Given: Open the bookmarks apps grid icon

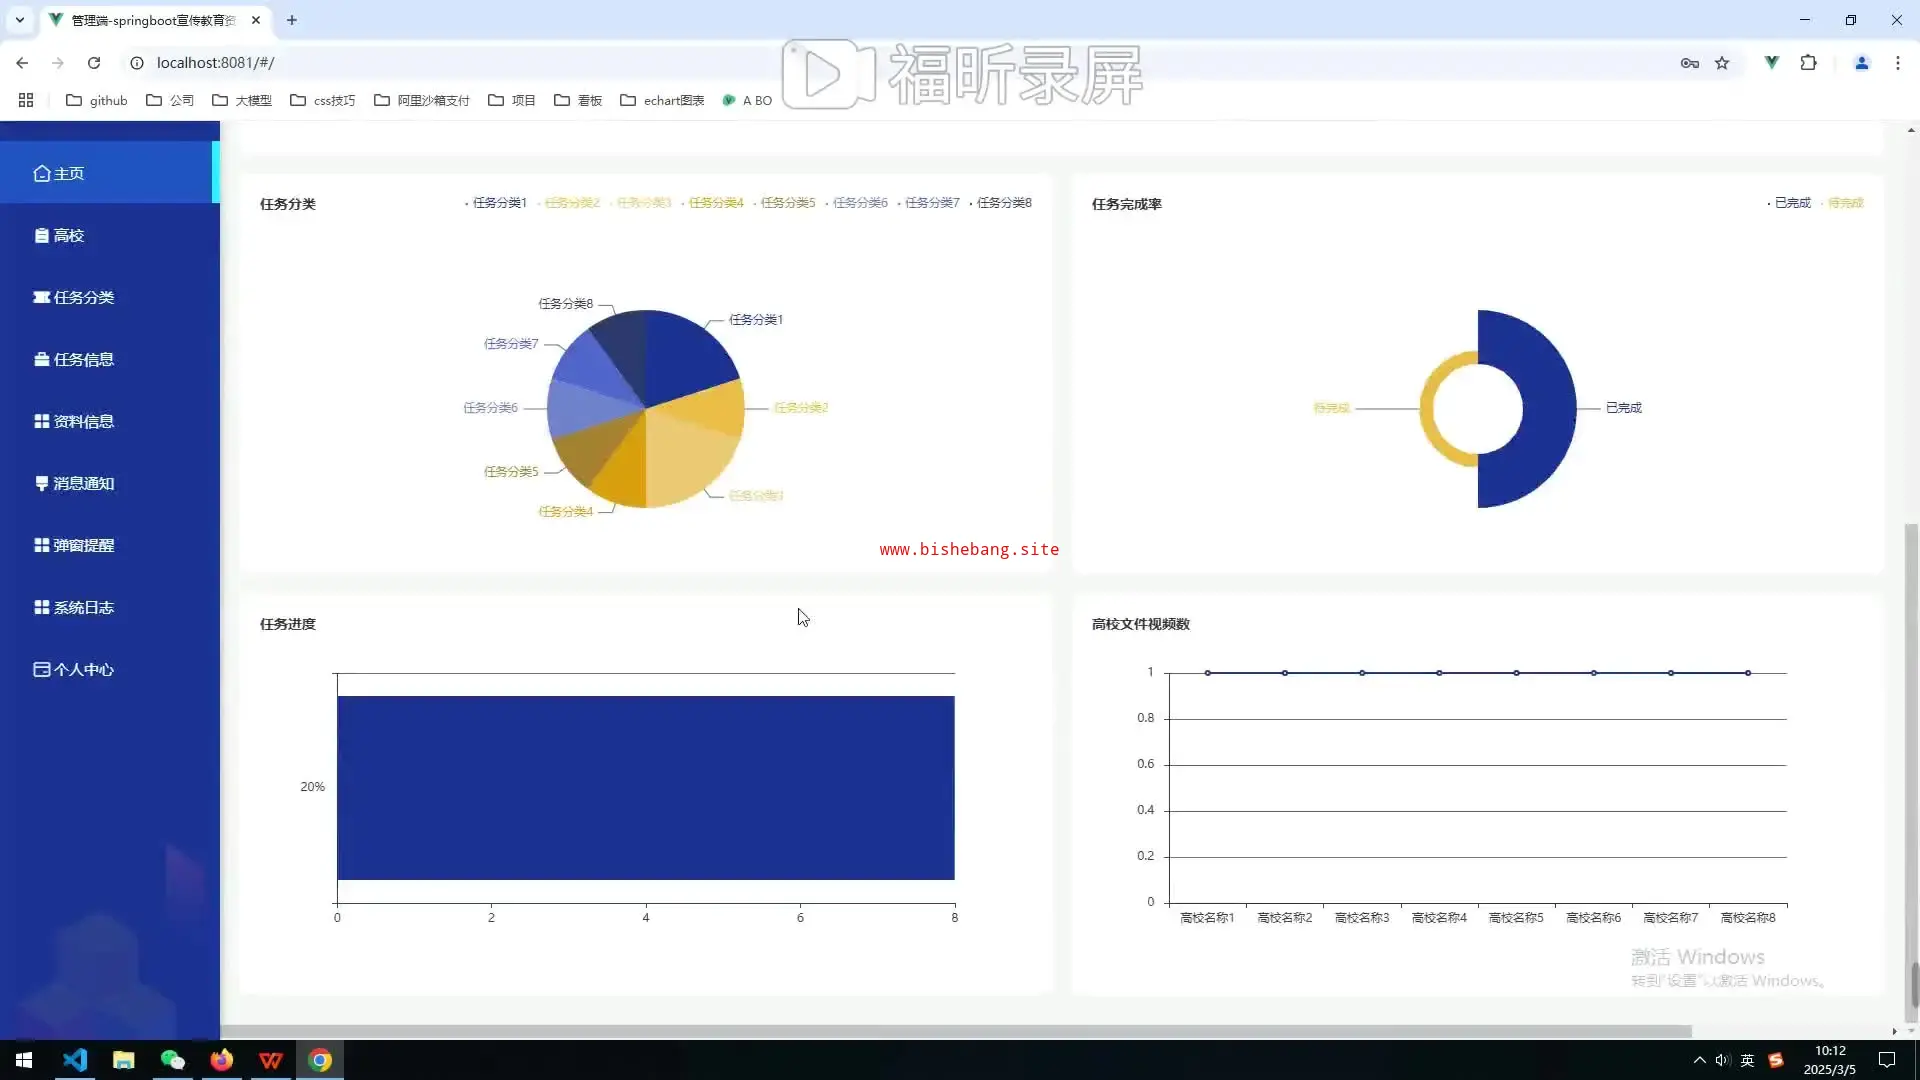Looking at the screenshot, I should pyautogui.click(x=26, y=100).
